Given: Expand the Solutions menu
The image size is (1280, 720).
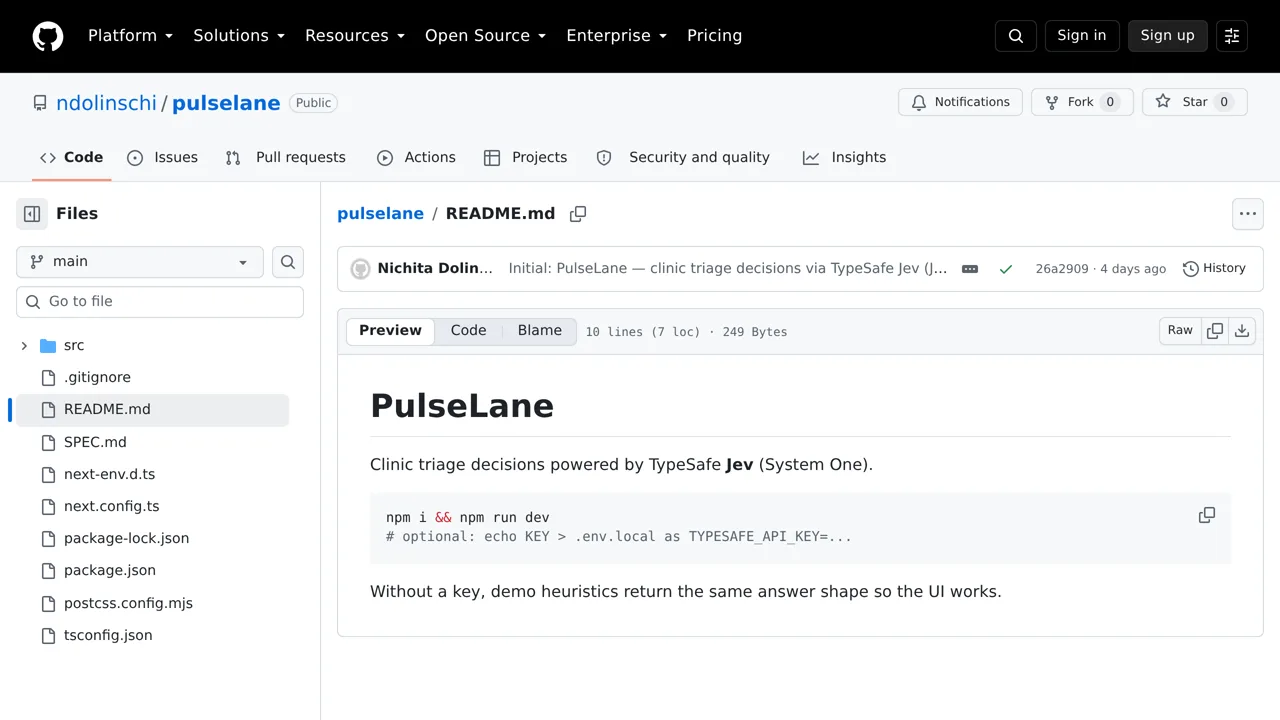Looking at the screenshot, I should (x=239, y=36).
